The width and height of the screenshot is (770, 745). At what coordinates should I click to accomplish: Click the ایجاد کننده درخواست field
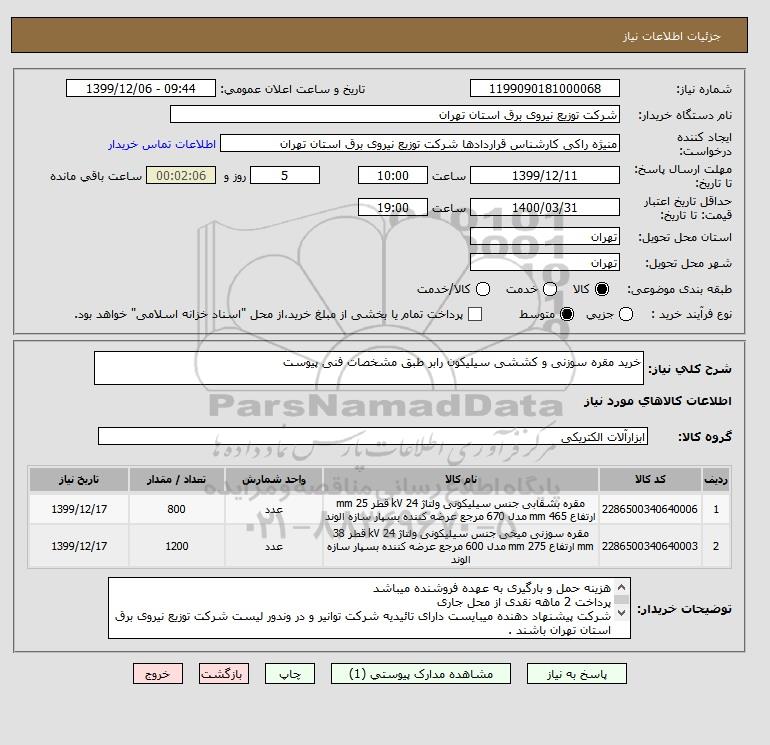pos(420,144)
